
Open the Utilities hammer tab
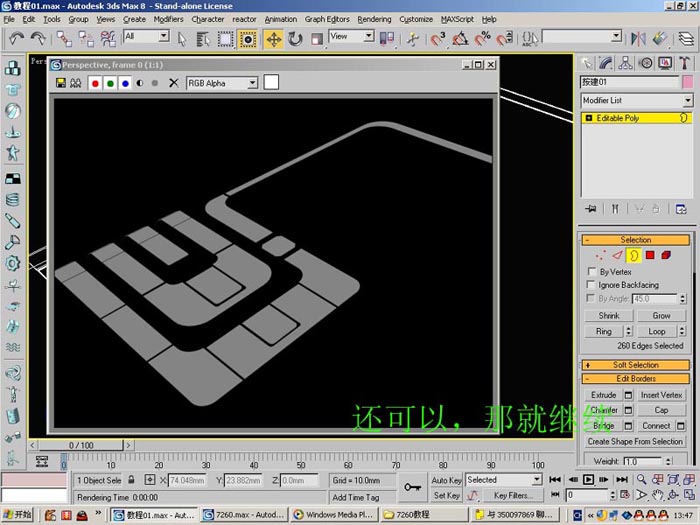coord(684,63)
